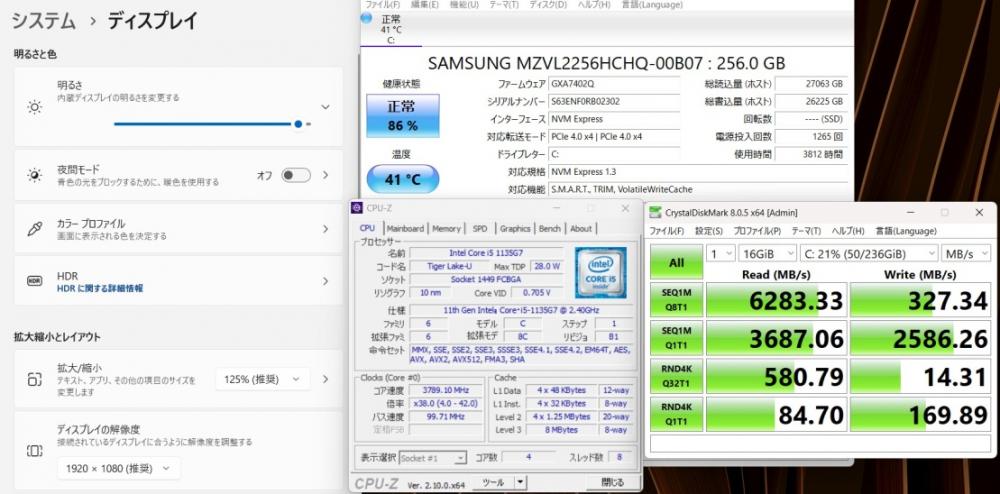Screen dimensions: 1000x494
Task: Open the CPU-Z tools dropdown arrow
Action: pyautogui.click(x=520, y=482)
